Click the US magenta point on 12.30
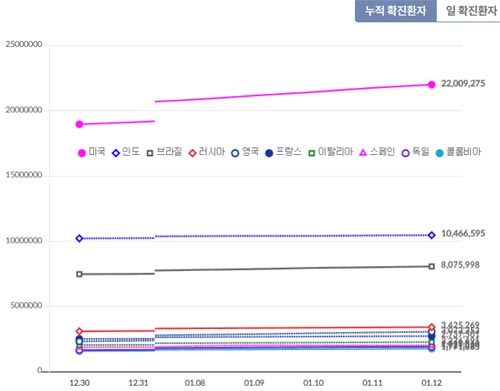This screenshot has width=500, height=391. point(79,124)
